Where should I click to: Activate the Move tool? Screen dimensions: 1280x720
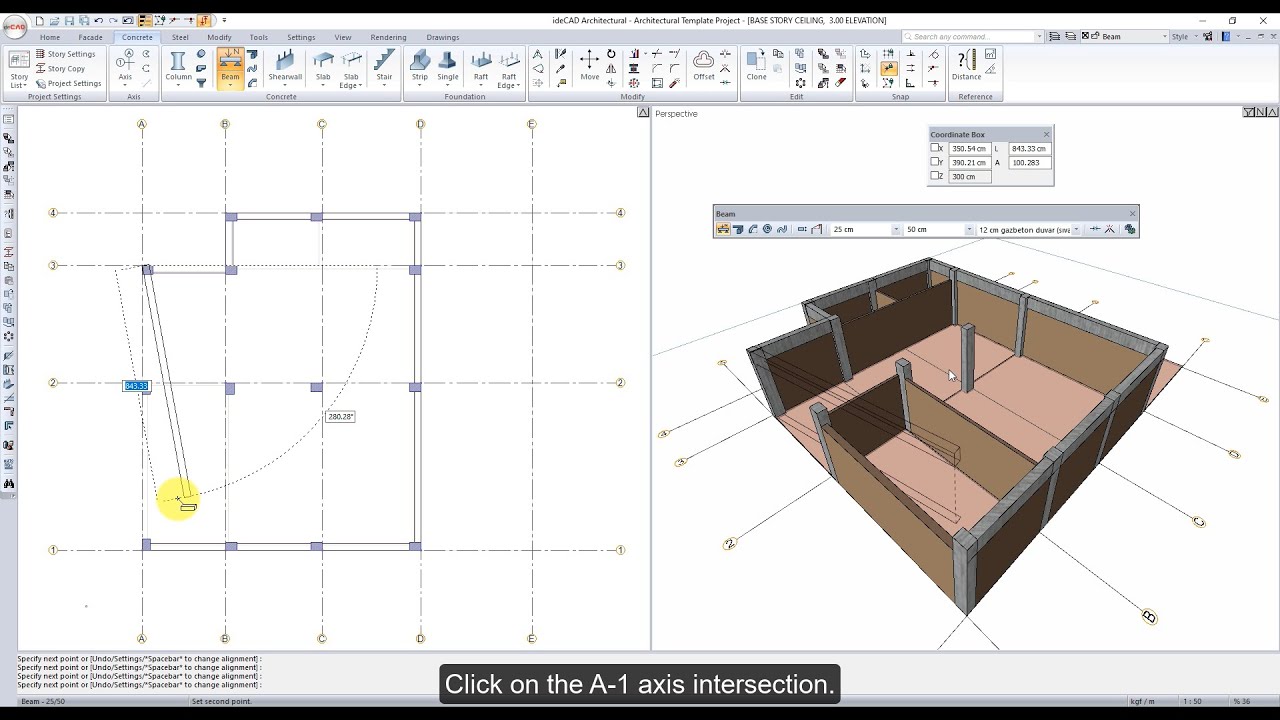tap(590, 65)
